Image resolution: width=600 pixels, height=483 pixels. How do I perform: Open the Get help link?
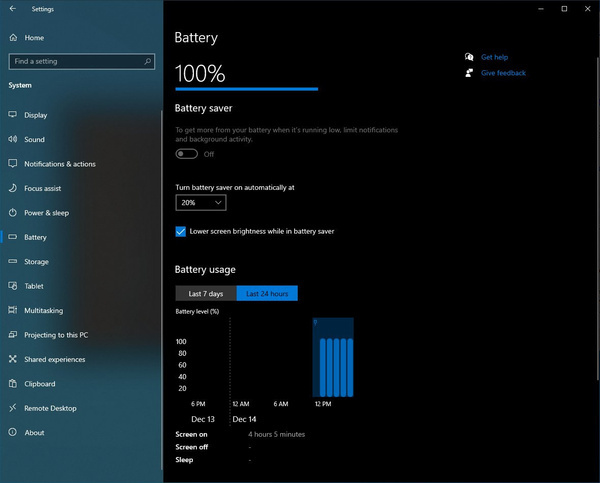pyautogui.click(x=494, y=57)
